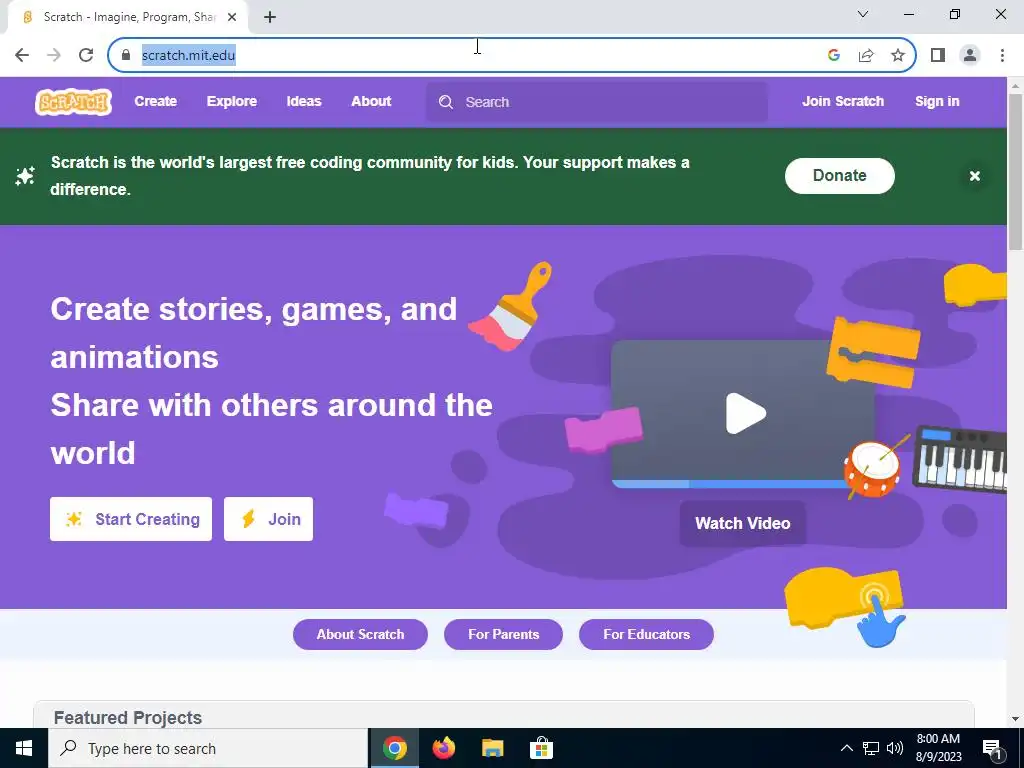The width and height of the screenshot is (1024, 768).
Task: Open the About menu item
Action: (371, 101)
